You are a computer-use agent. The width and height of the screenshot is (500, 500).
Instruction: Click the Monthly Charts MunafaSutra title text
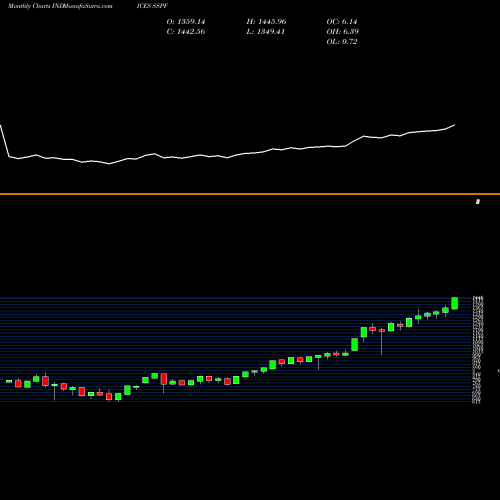60,6
